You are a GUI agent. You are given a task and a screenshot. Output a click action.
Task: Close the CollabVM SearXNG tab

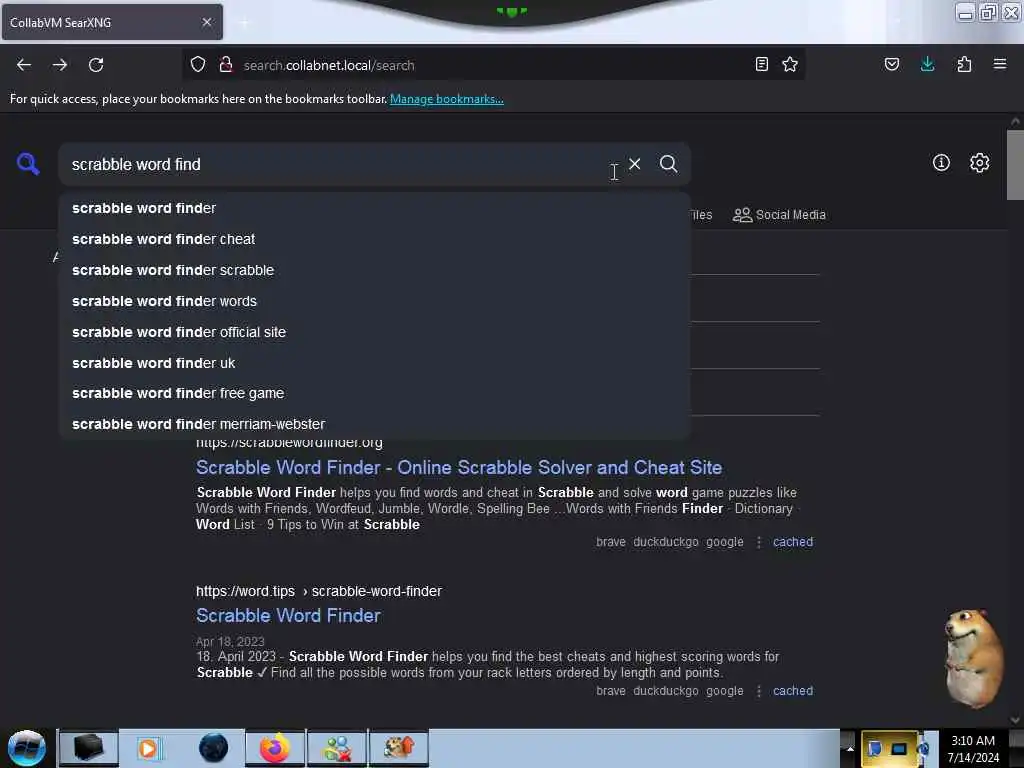[207, 22]
